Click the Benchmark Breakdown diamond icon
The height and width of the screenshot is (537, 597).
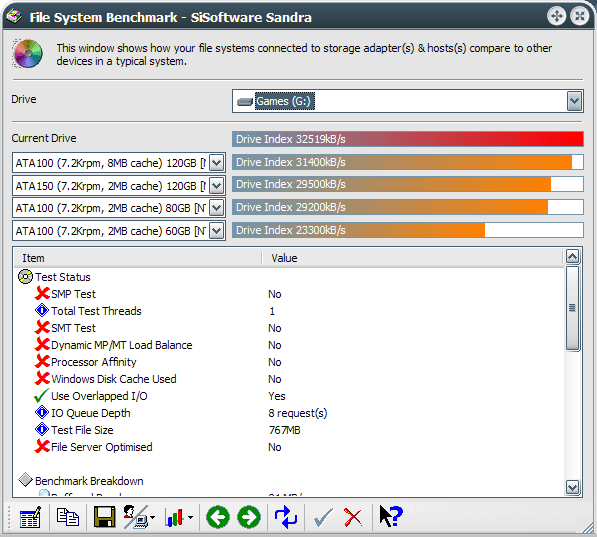tap(26, 480)
